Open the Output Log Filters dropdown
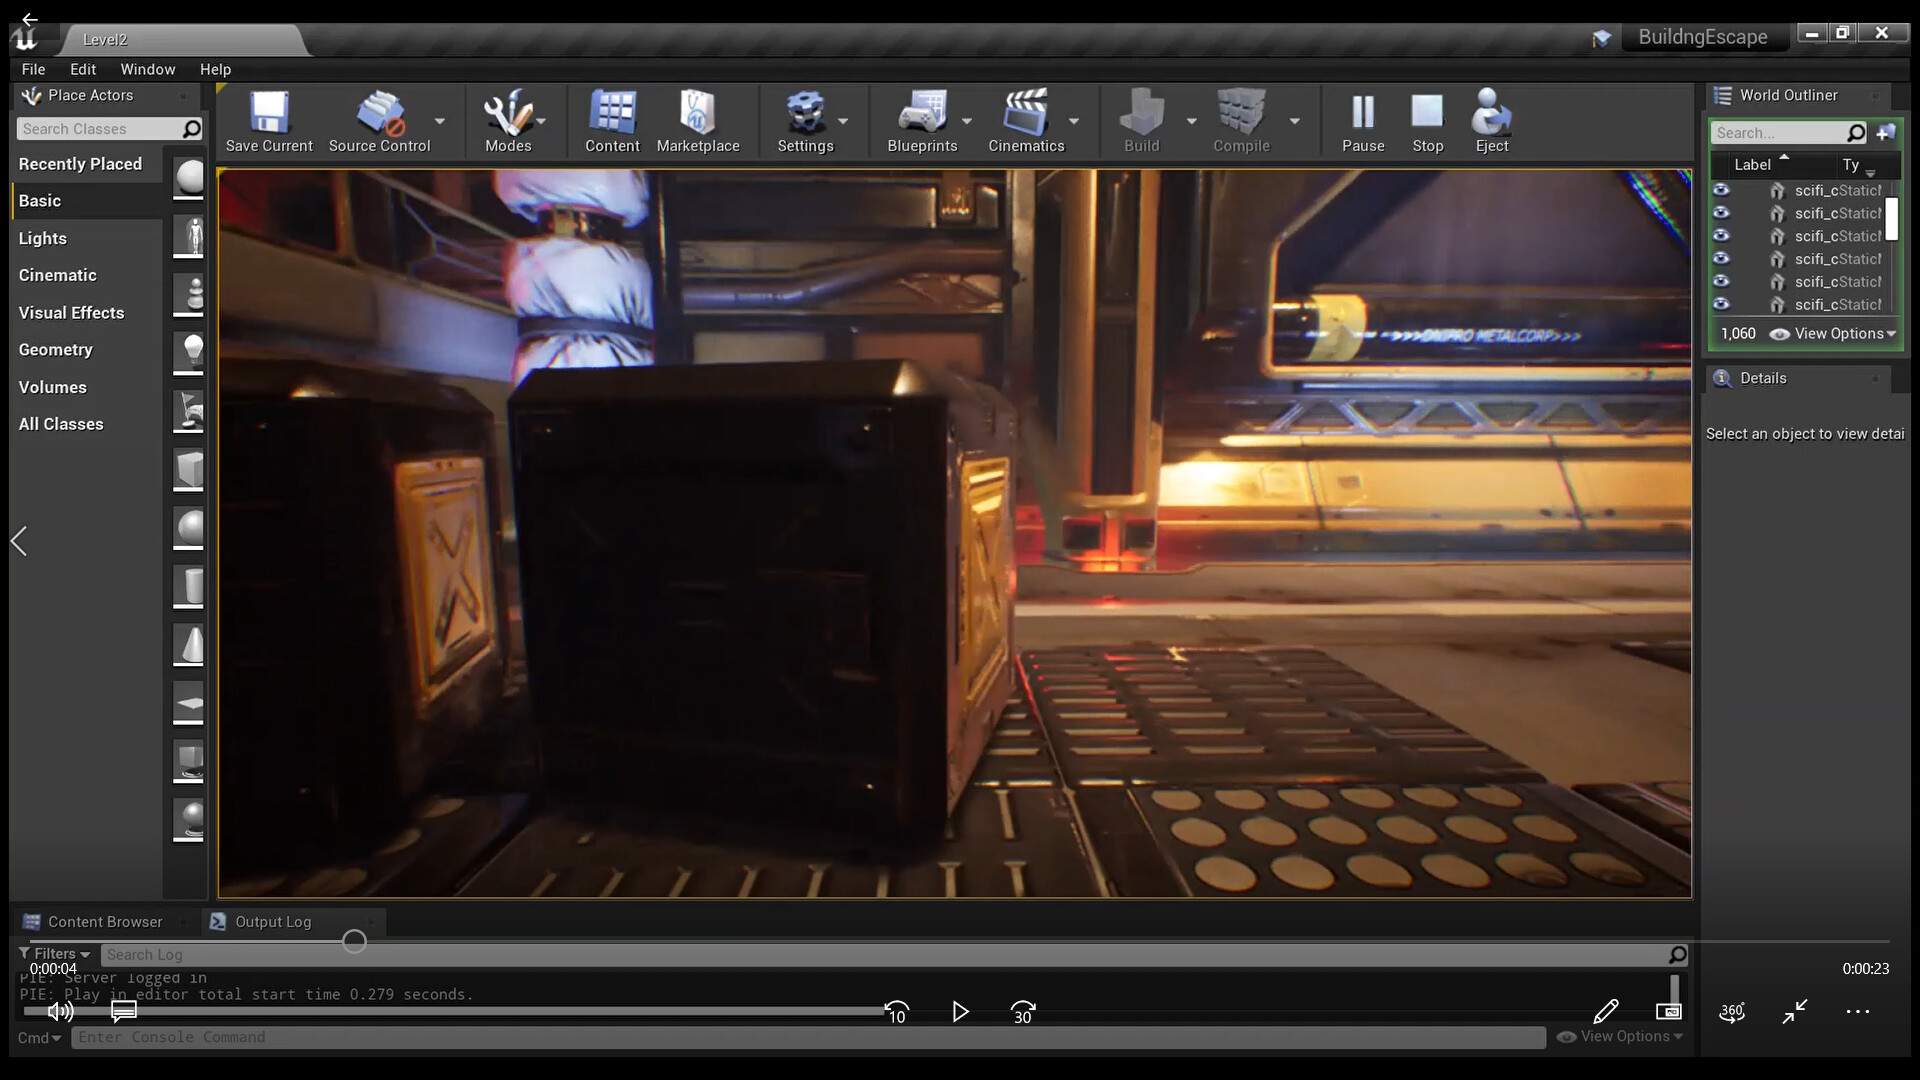This screenshot has width=1920, height=1080. click(x=55, y=954)
